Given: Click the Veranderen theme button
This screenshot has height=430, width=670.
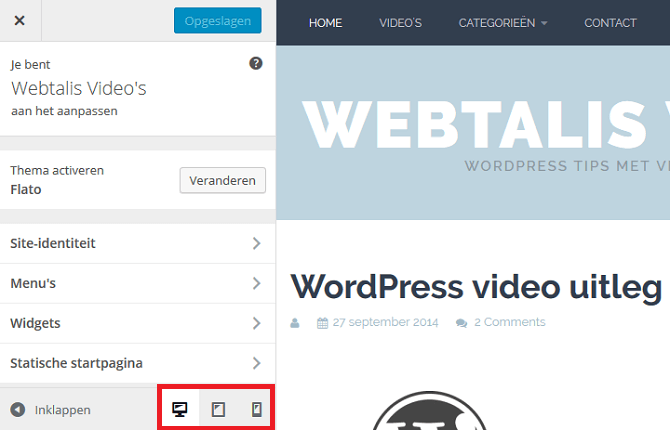Looking at the screenshot, I should [x=223, y=180].
